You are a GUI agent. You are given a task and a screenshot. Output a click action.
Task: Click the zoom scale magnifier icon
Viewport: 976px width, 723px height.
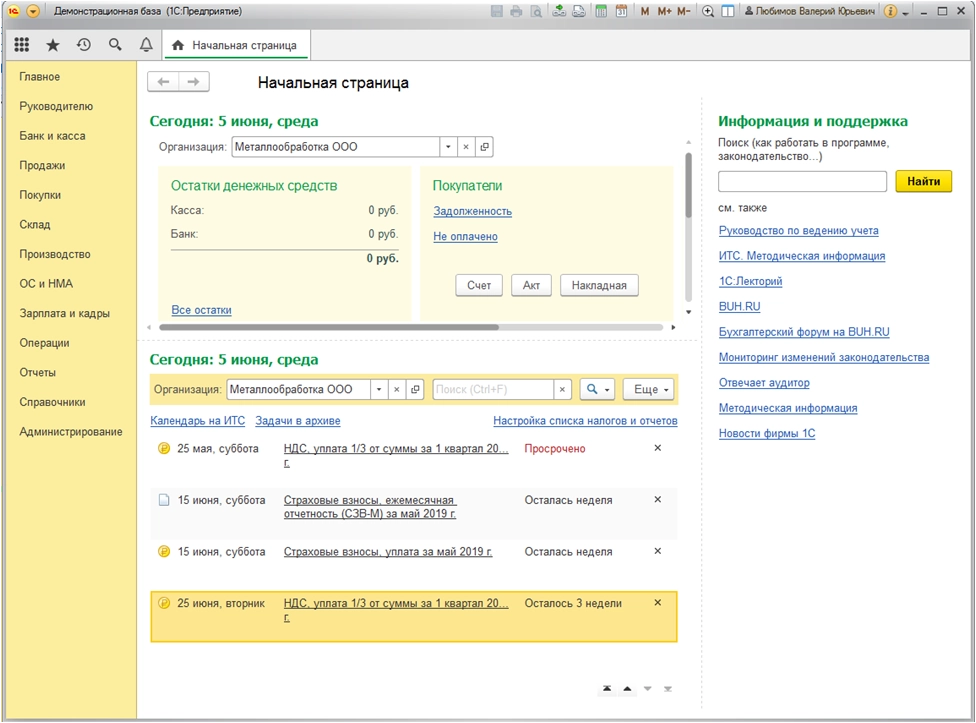(708, 11)
